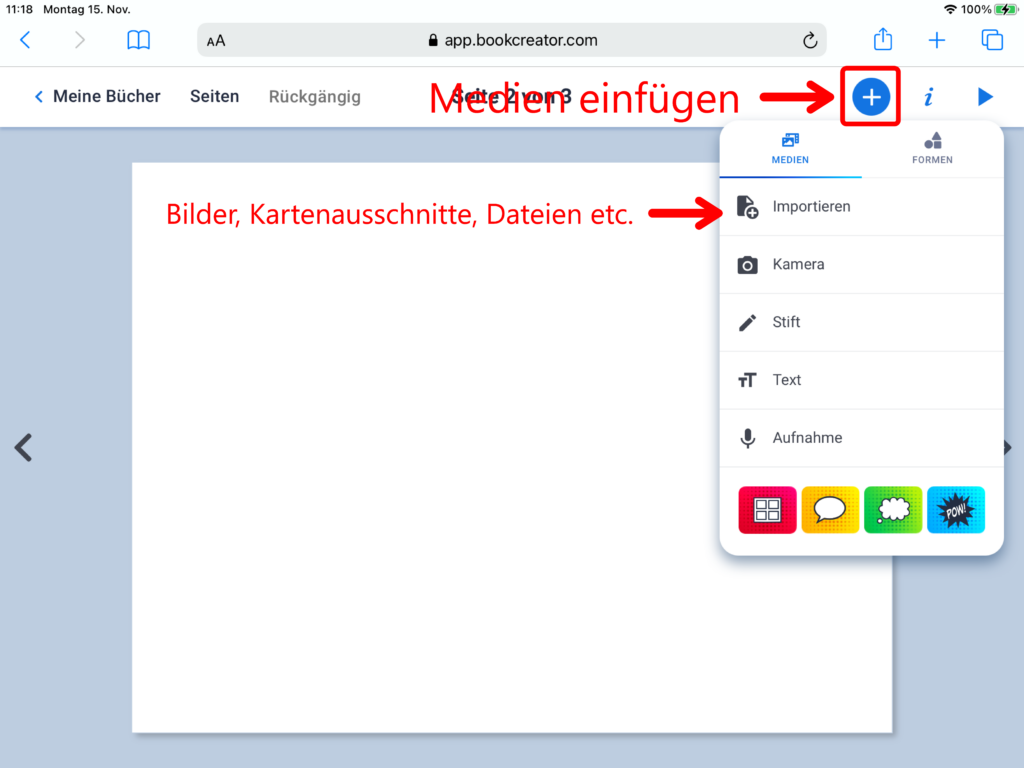Insert the green thought bubble
This screenshot has height=768, width=1024.
(893, 510)
